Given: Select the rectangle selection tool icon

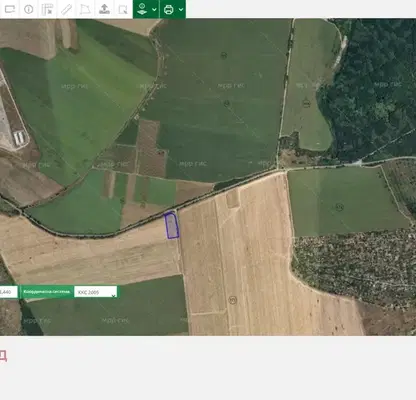Looking at the screenshot, I should pos(10,9).
